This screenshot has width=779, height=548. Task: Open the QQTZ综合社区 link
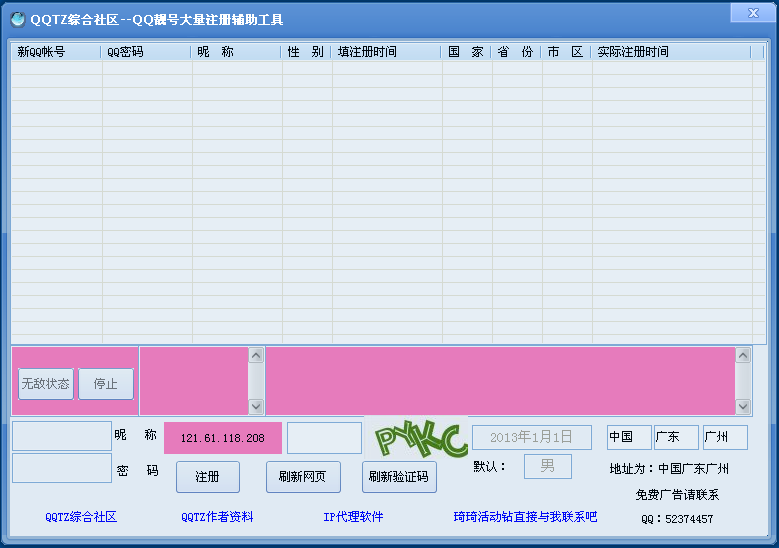(x=81, y=517)
